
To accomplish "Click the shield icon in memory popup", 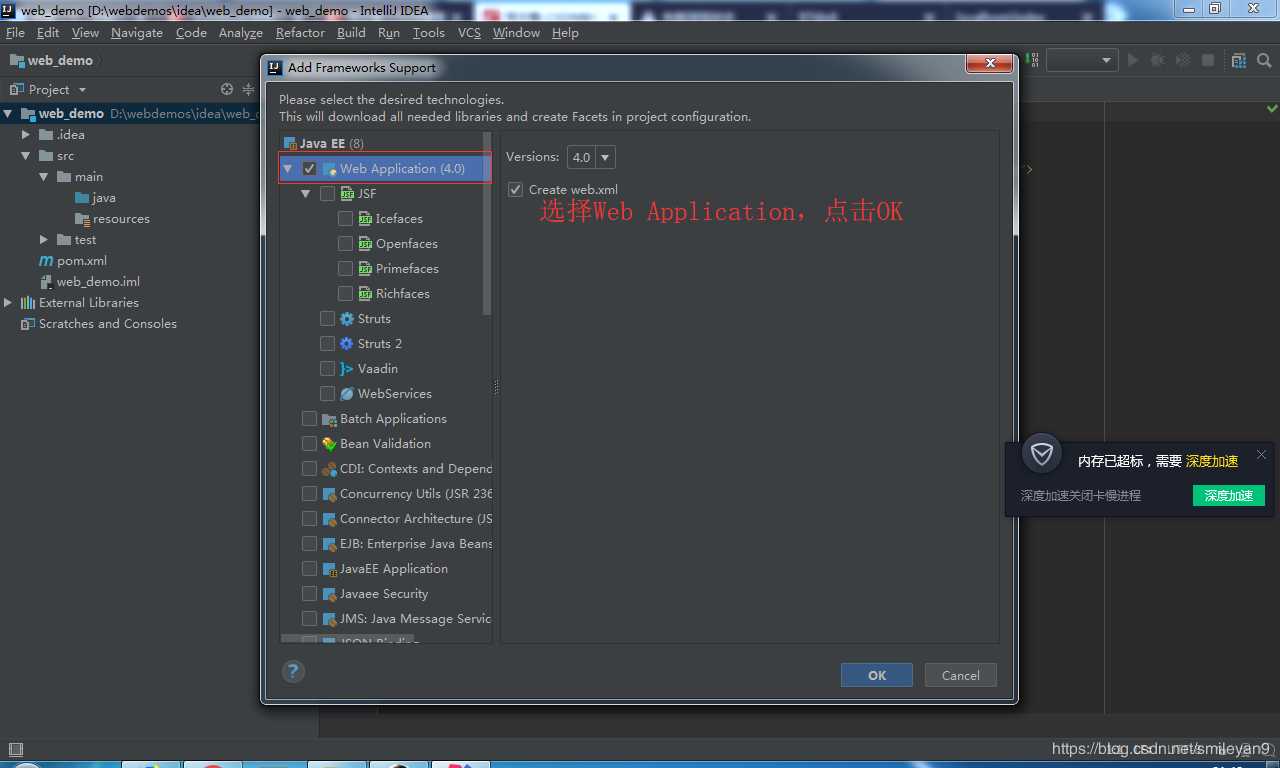I will click(1042, 455).
